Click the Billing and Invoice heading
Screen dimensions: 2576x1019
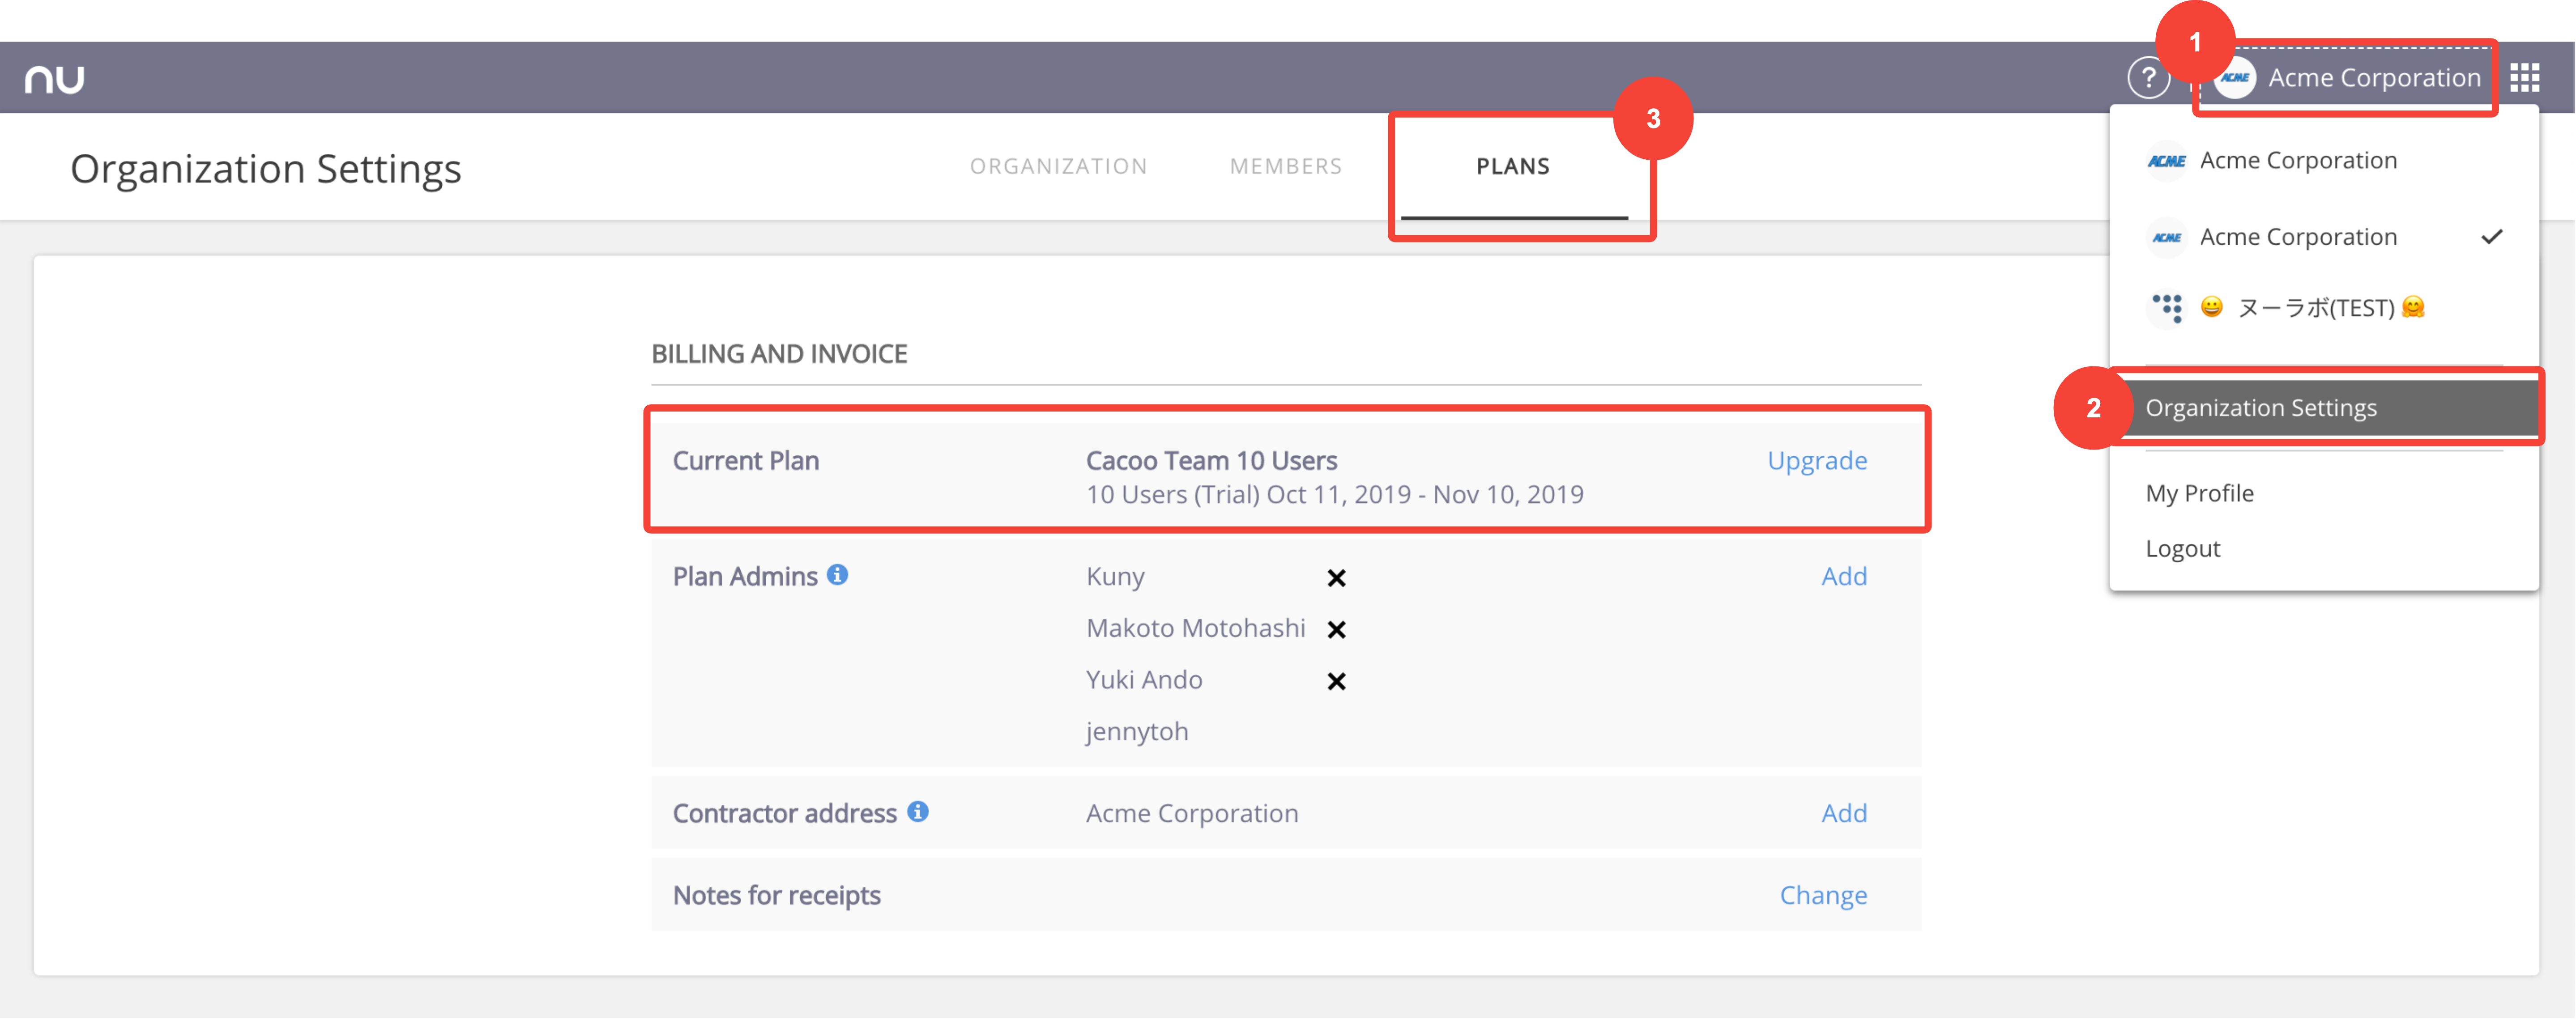(779, 354)
